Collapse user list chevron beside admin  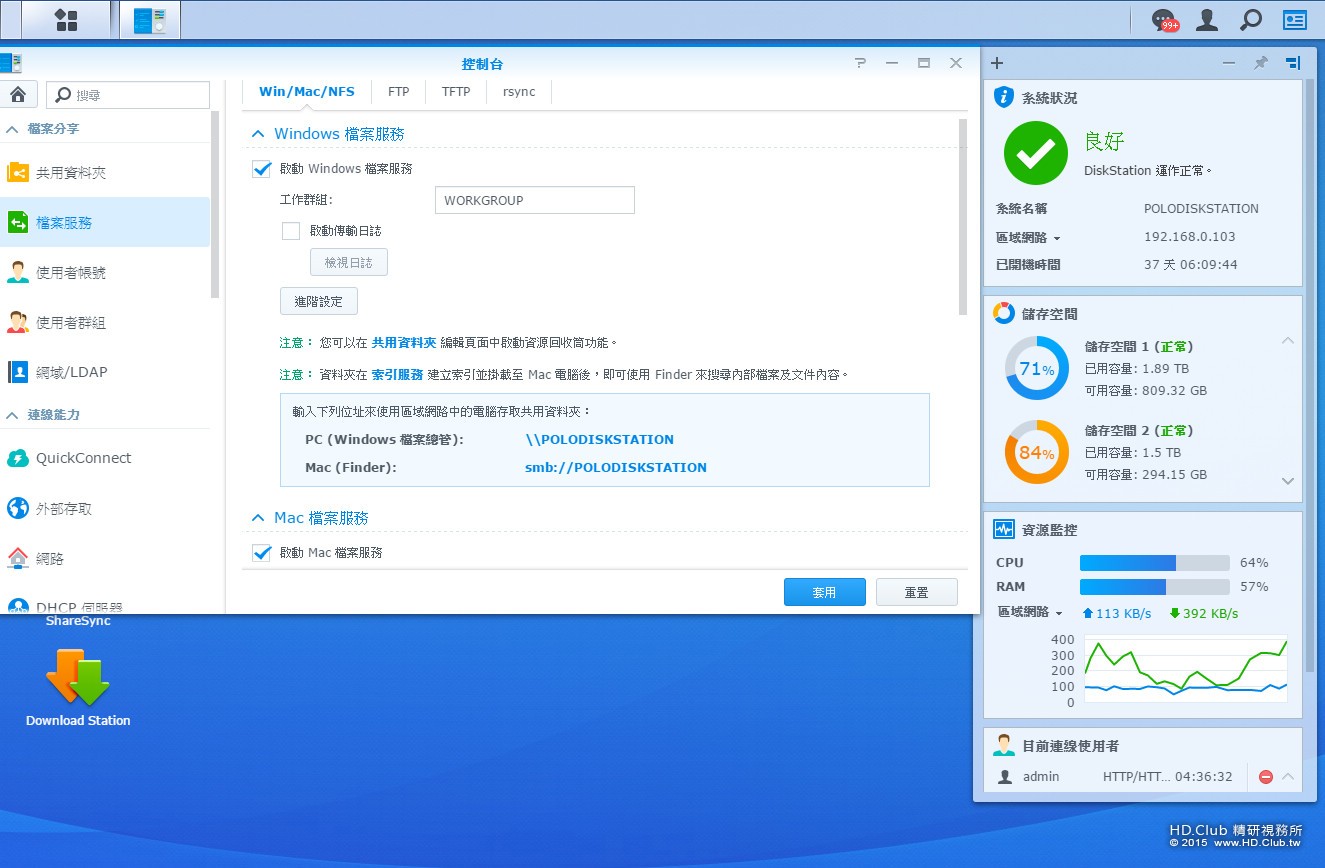pyautogui.click(x=1288, y=777)
